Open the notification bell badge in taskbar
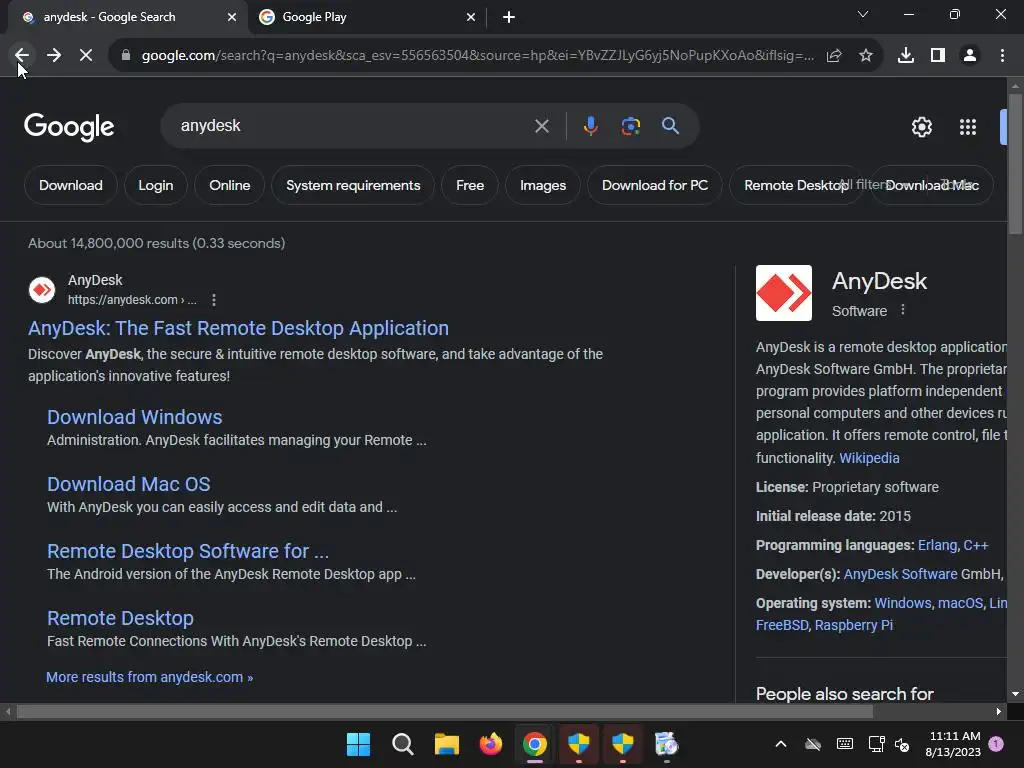This screenshot has width=1024, height=768. (x=996, y=744)
